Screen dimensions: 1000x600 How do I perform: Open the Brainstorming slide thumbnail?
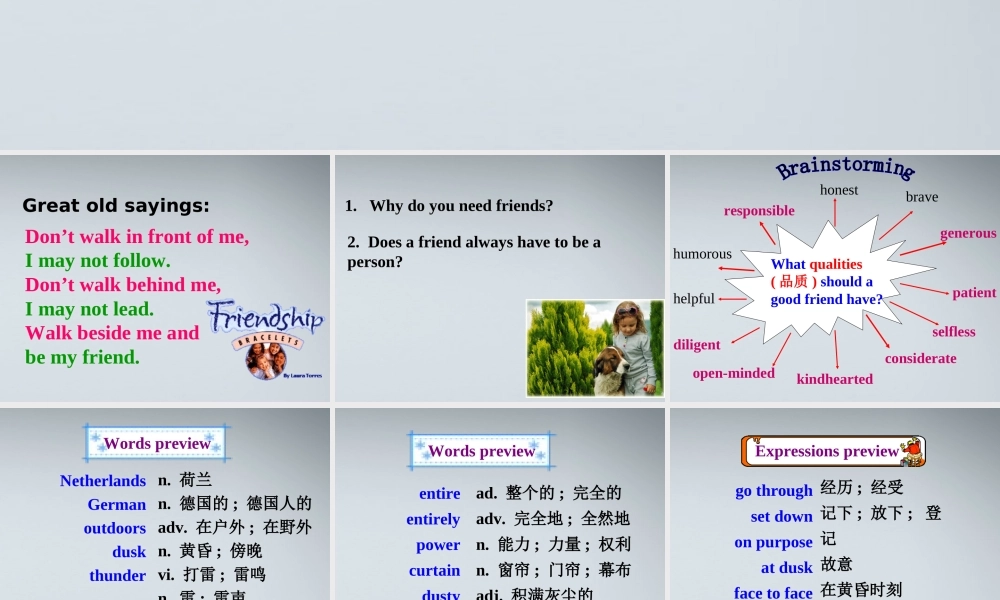click(835, 279)
